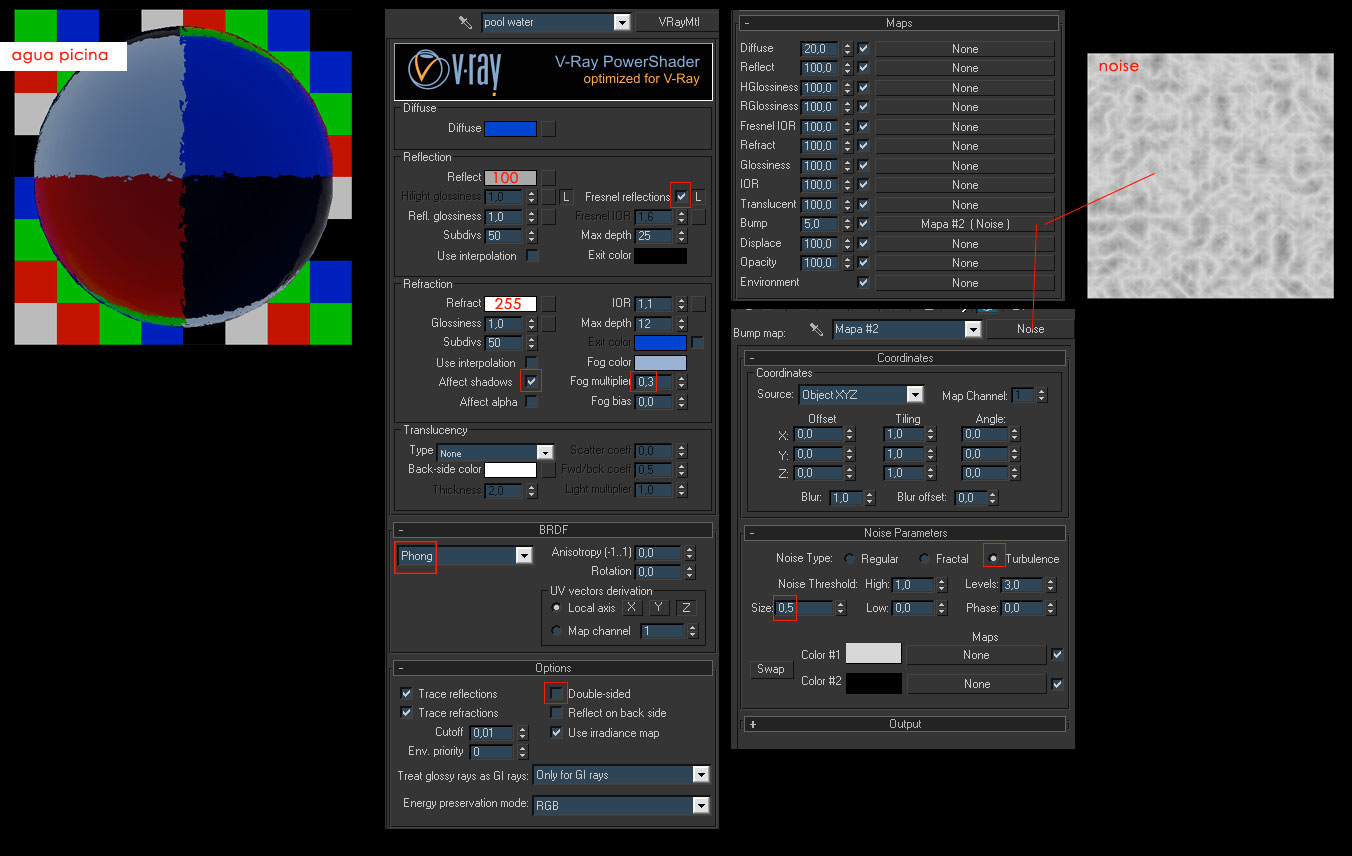
Task: Click the None button for Color #1
Action: (976, 655)
